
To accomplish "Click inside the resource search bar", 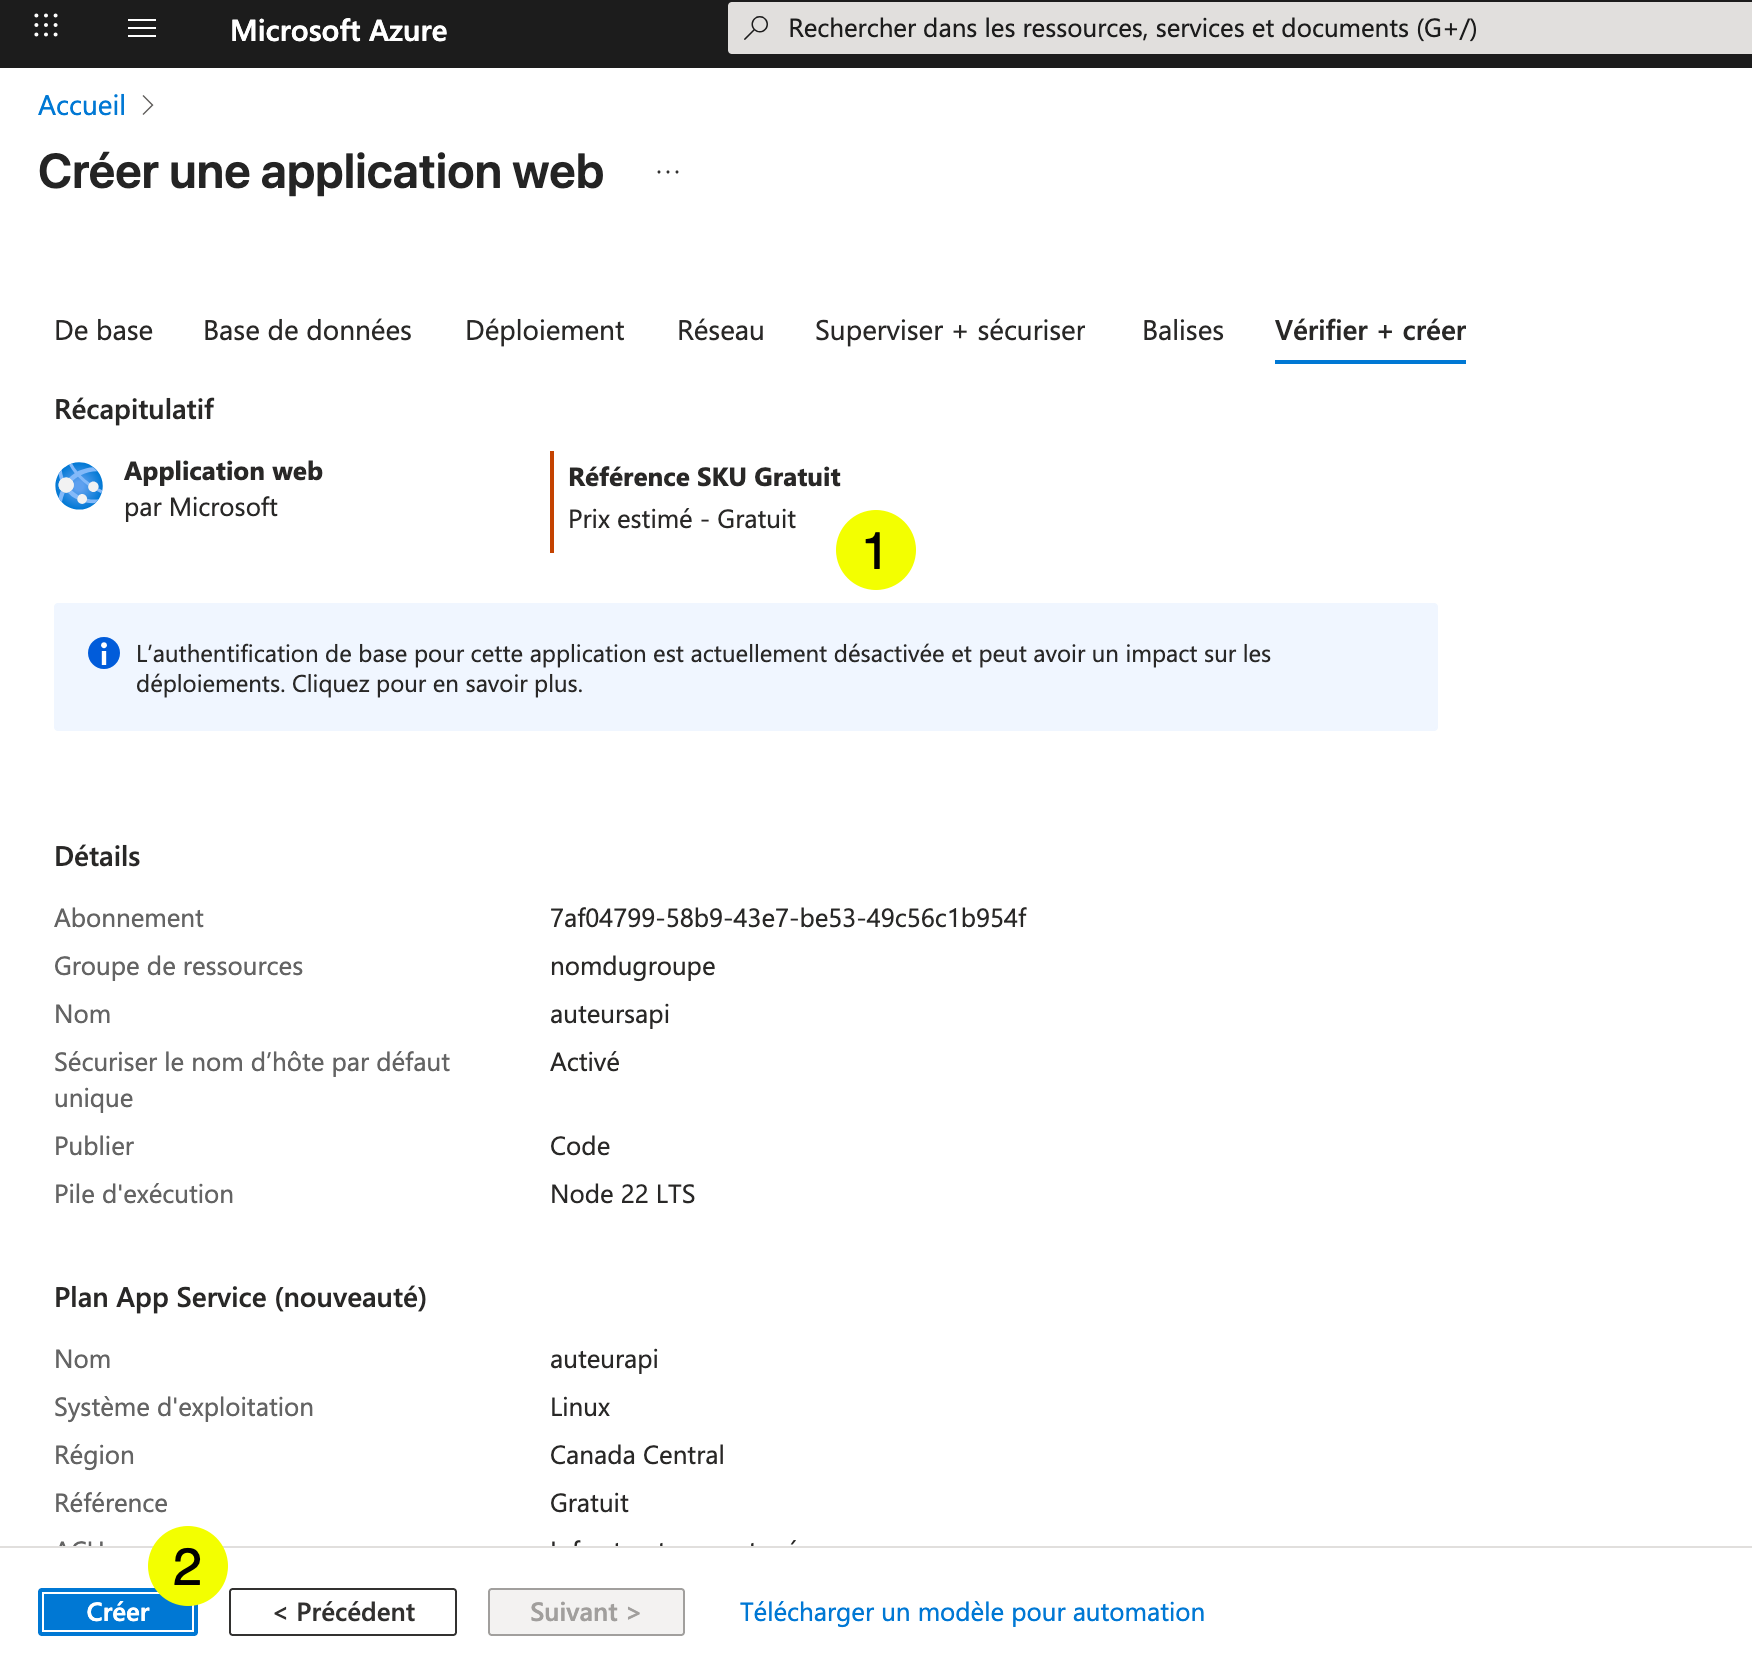I will tap(1100, 28).
